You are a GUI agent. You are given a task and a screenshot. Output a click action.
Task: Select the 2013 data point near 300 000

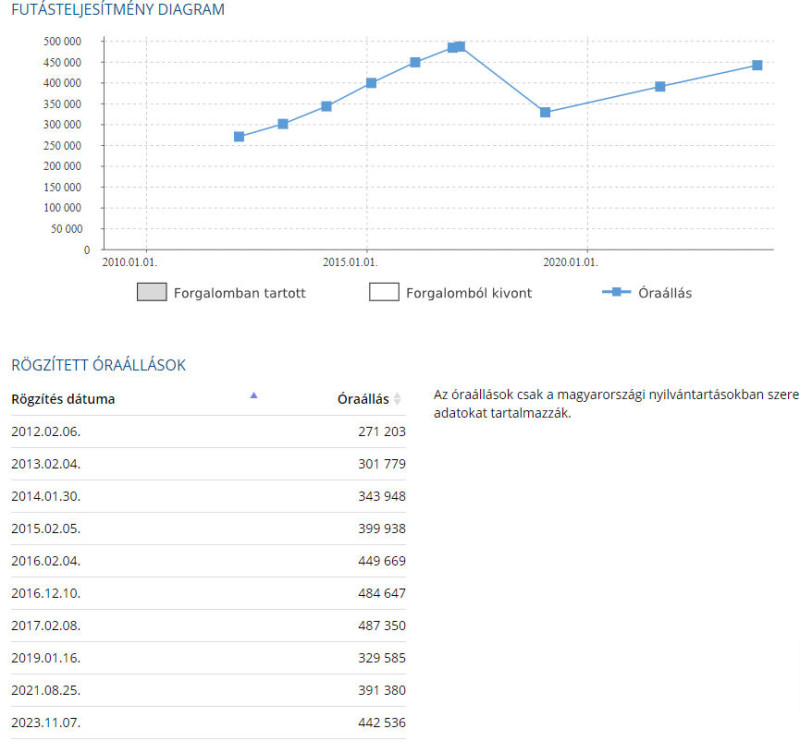coord(283,124)
